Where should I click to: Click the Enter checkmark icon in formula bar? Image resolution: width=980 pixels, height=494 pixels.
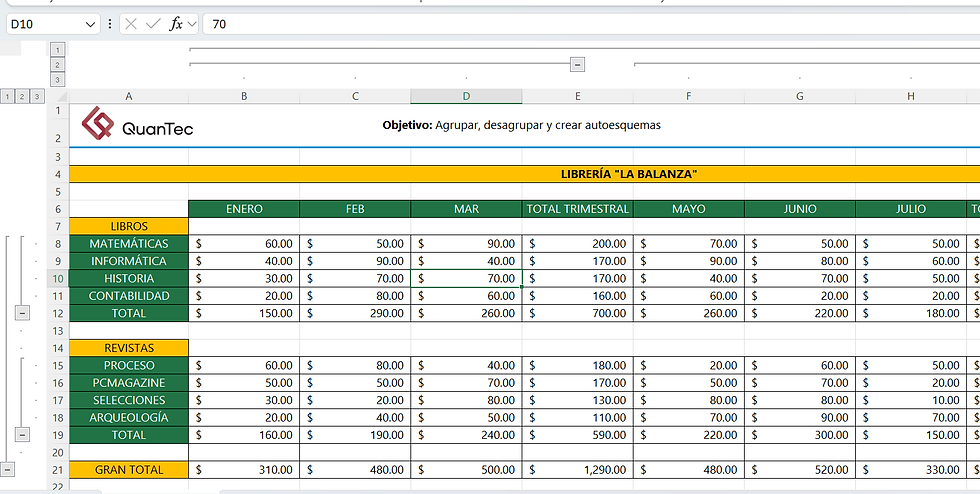152,24
